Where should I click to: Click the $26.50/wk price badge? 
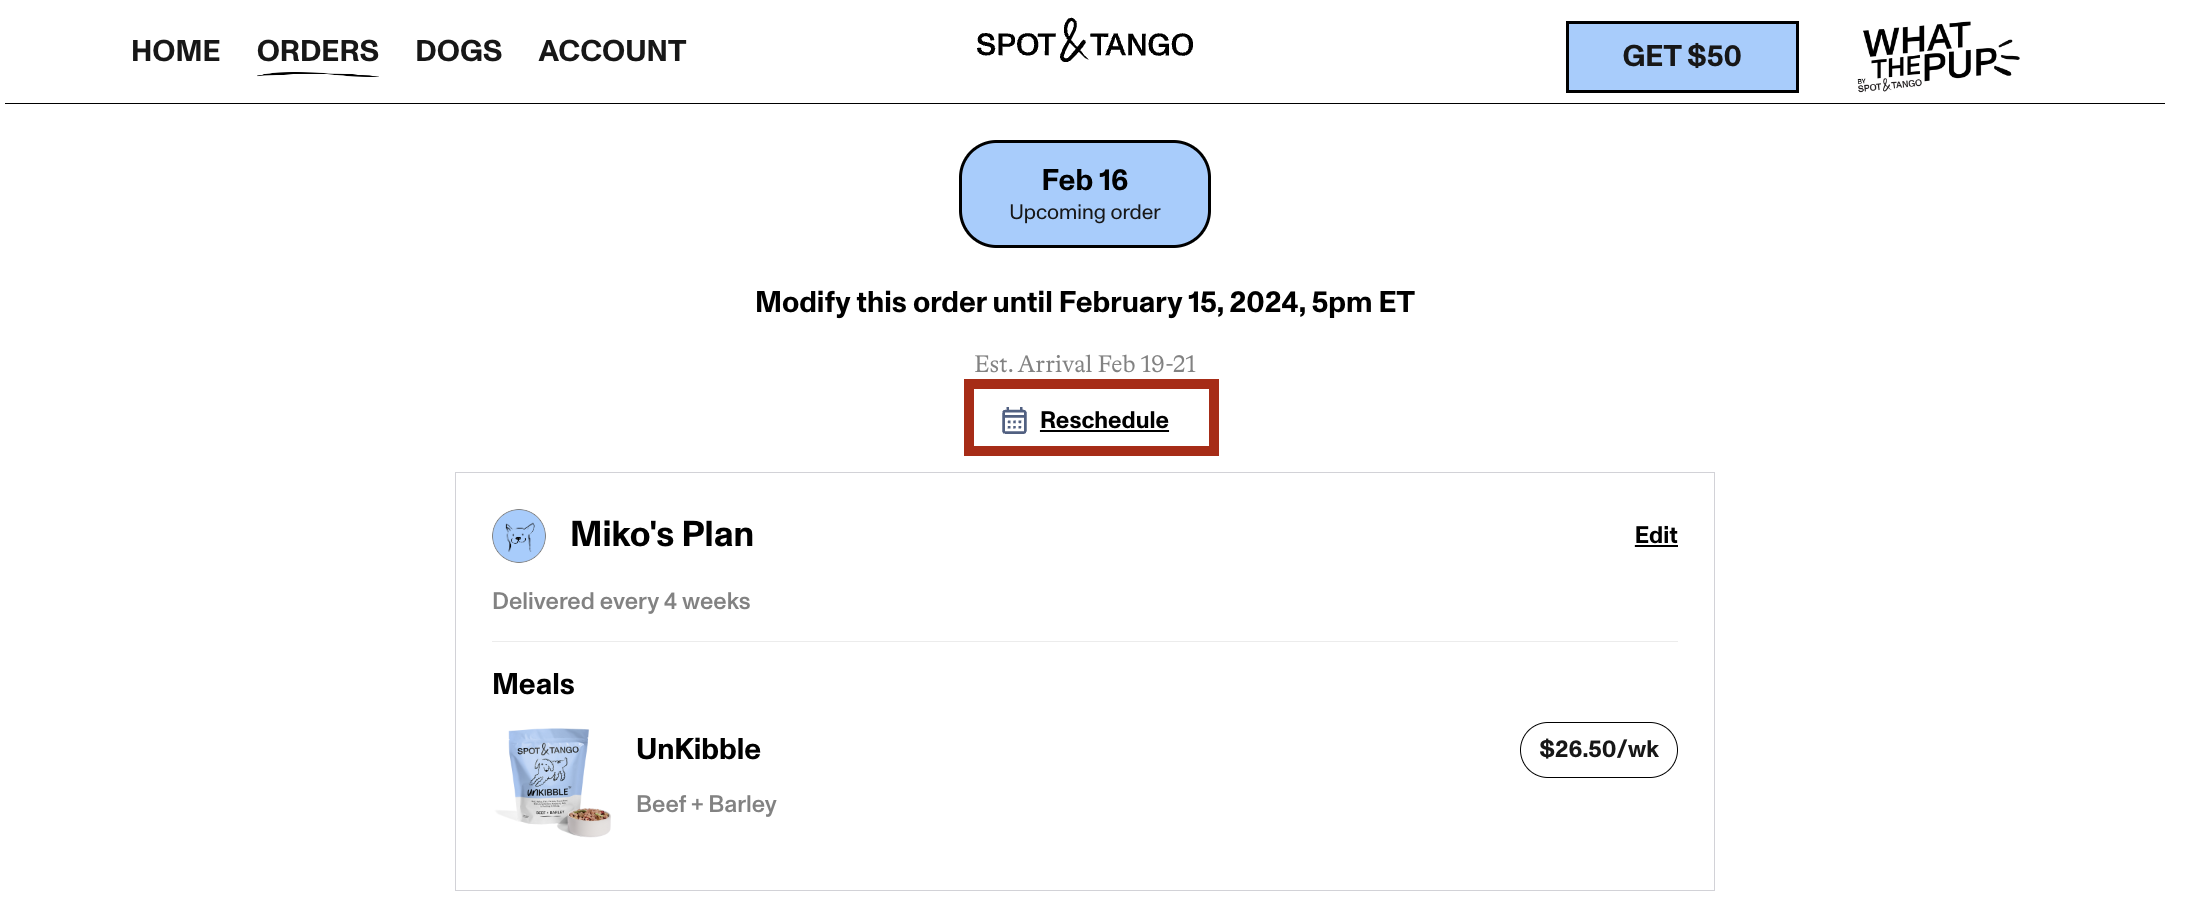pyautogui.click(x=1598, y=749)
